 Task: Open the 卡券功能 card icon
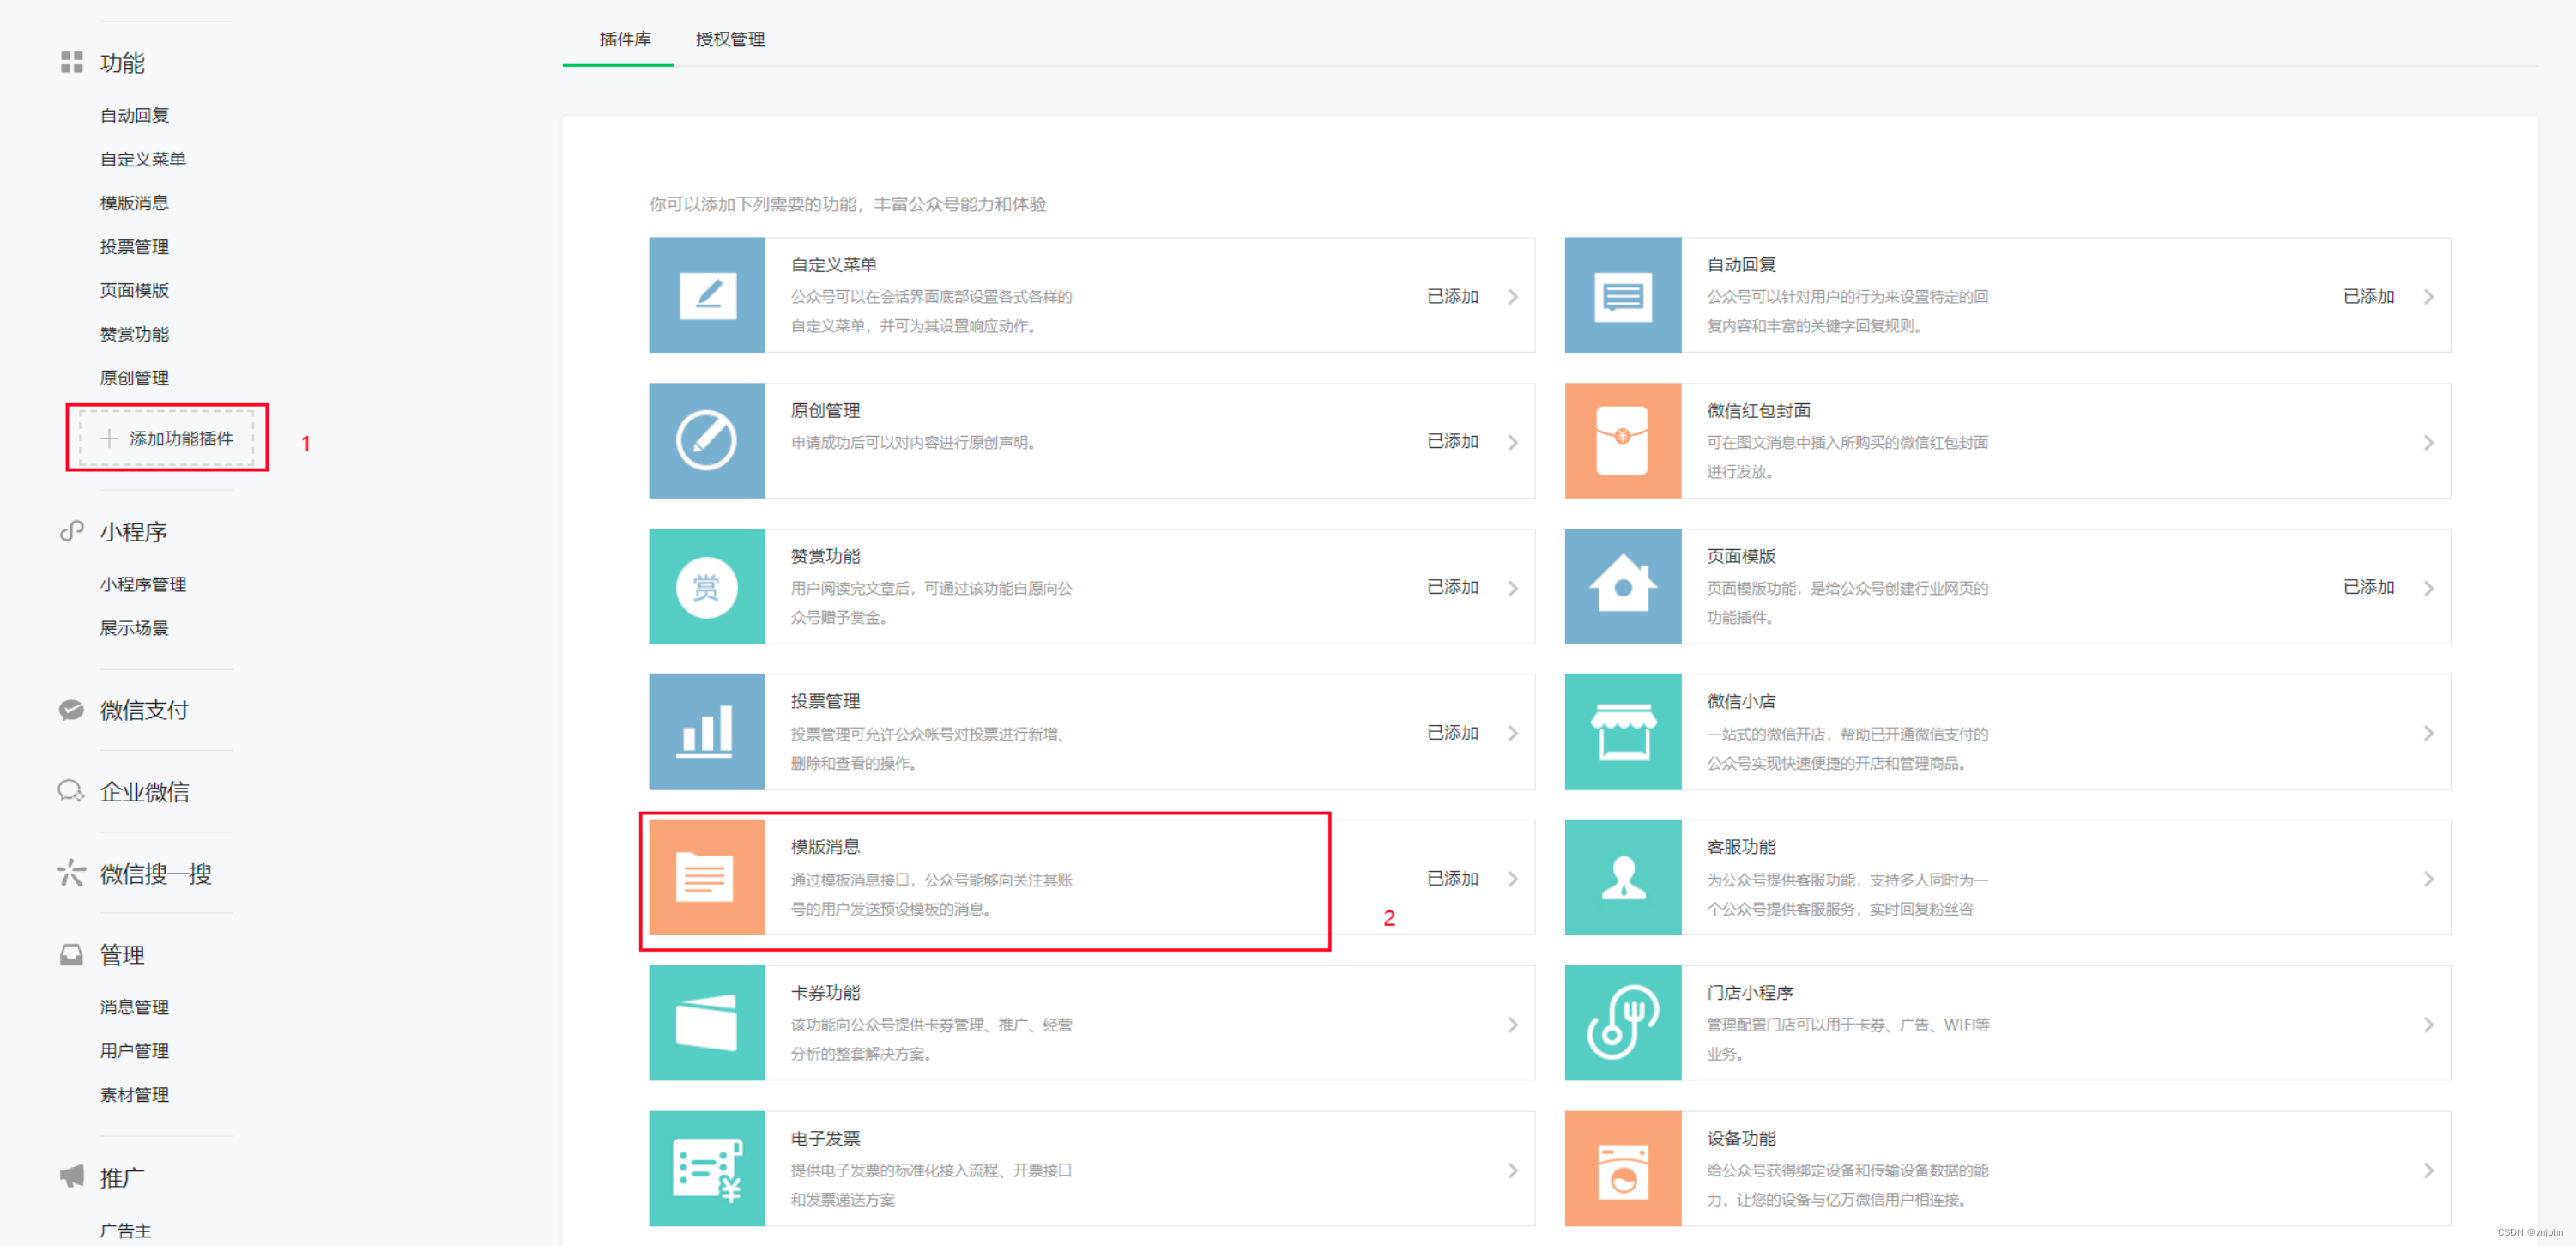(x=706, y=1023)
